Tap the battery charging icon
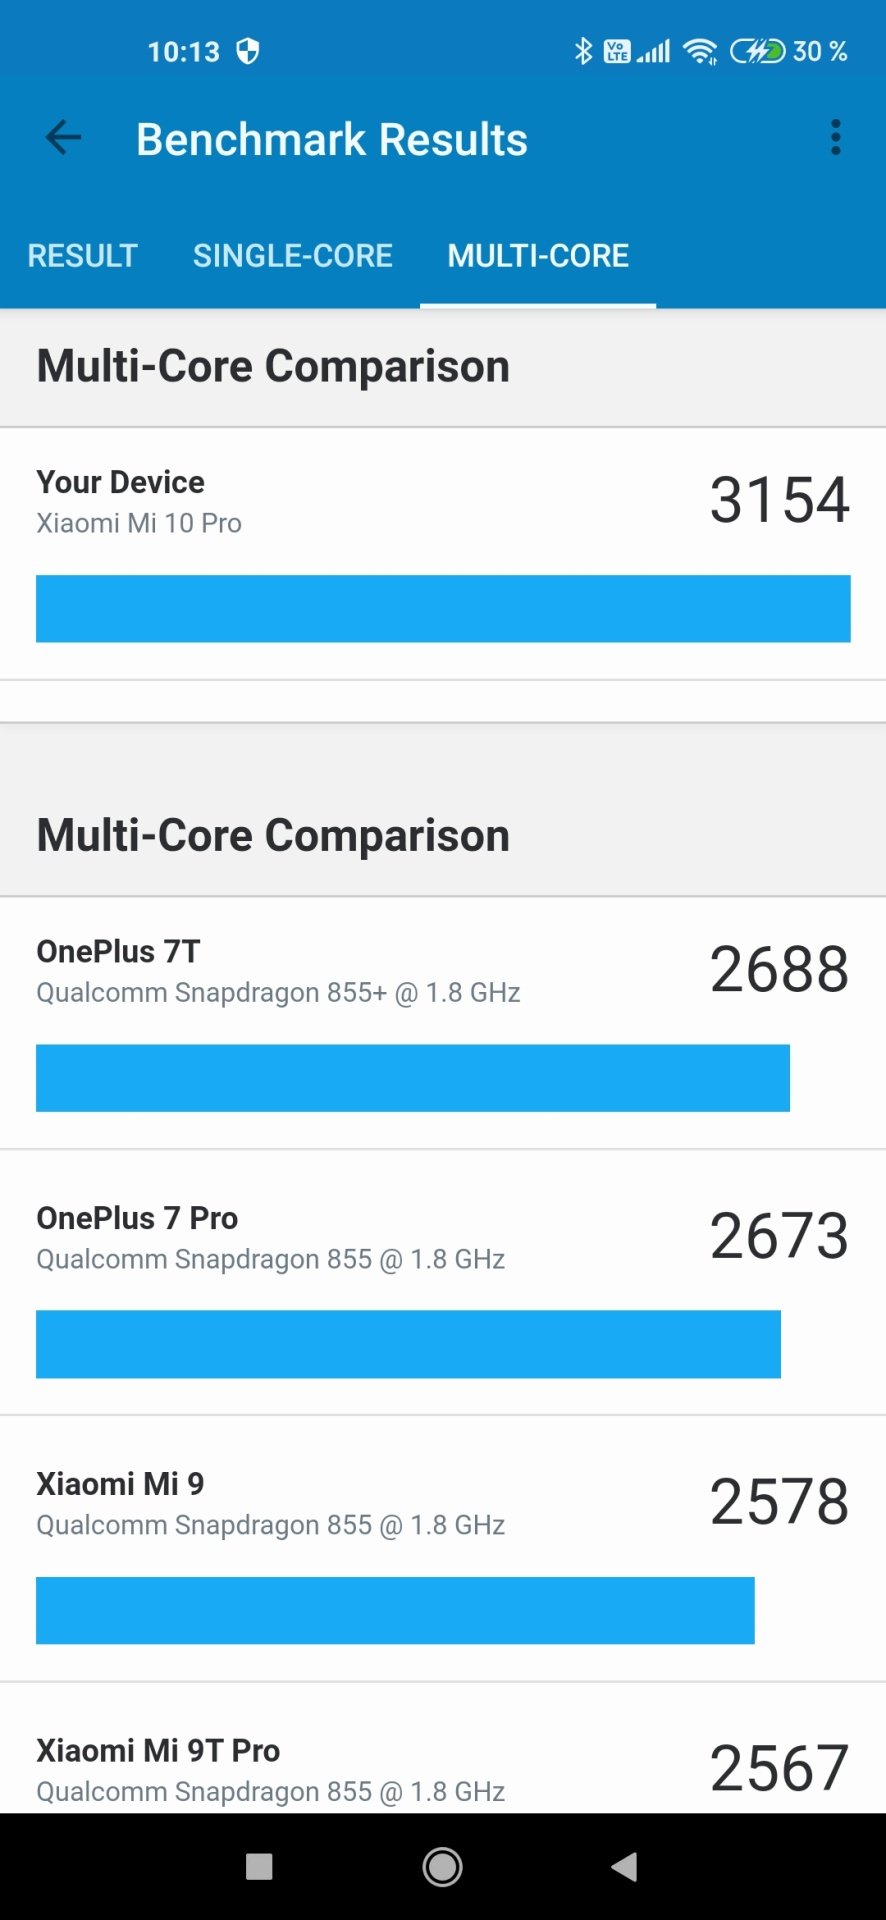886x1920 pixels. coord(757,51)
